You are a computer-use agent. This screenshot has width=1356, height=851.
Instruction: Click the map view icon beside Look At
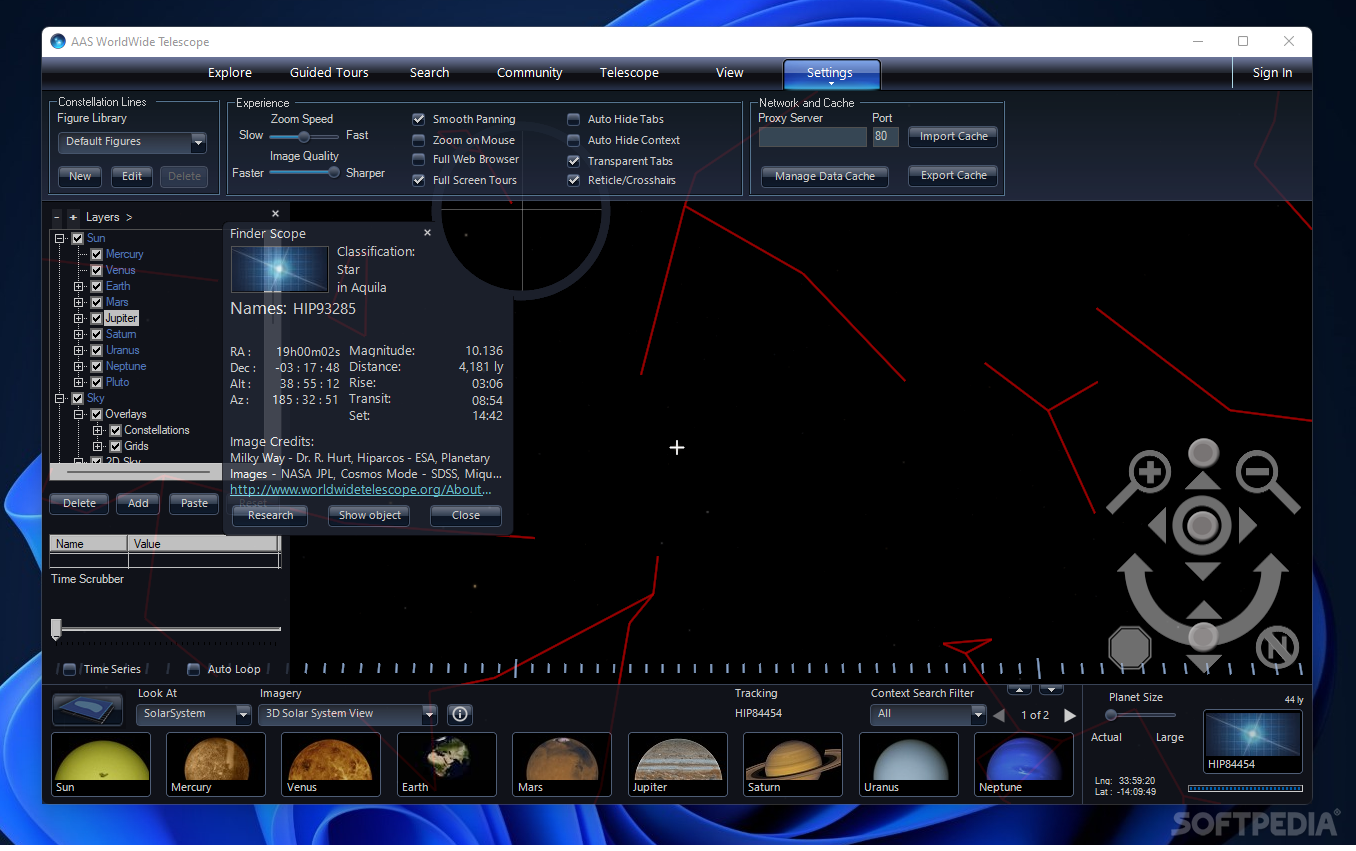pyautogui.click(x=87, y=710)
